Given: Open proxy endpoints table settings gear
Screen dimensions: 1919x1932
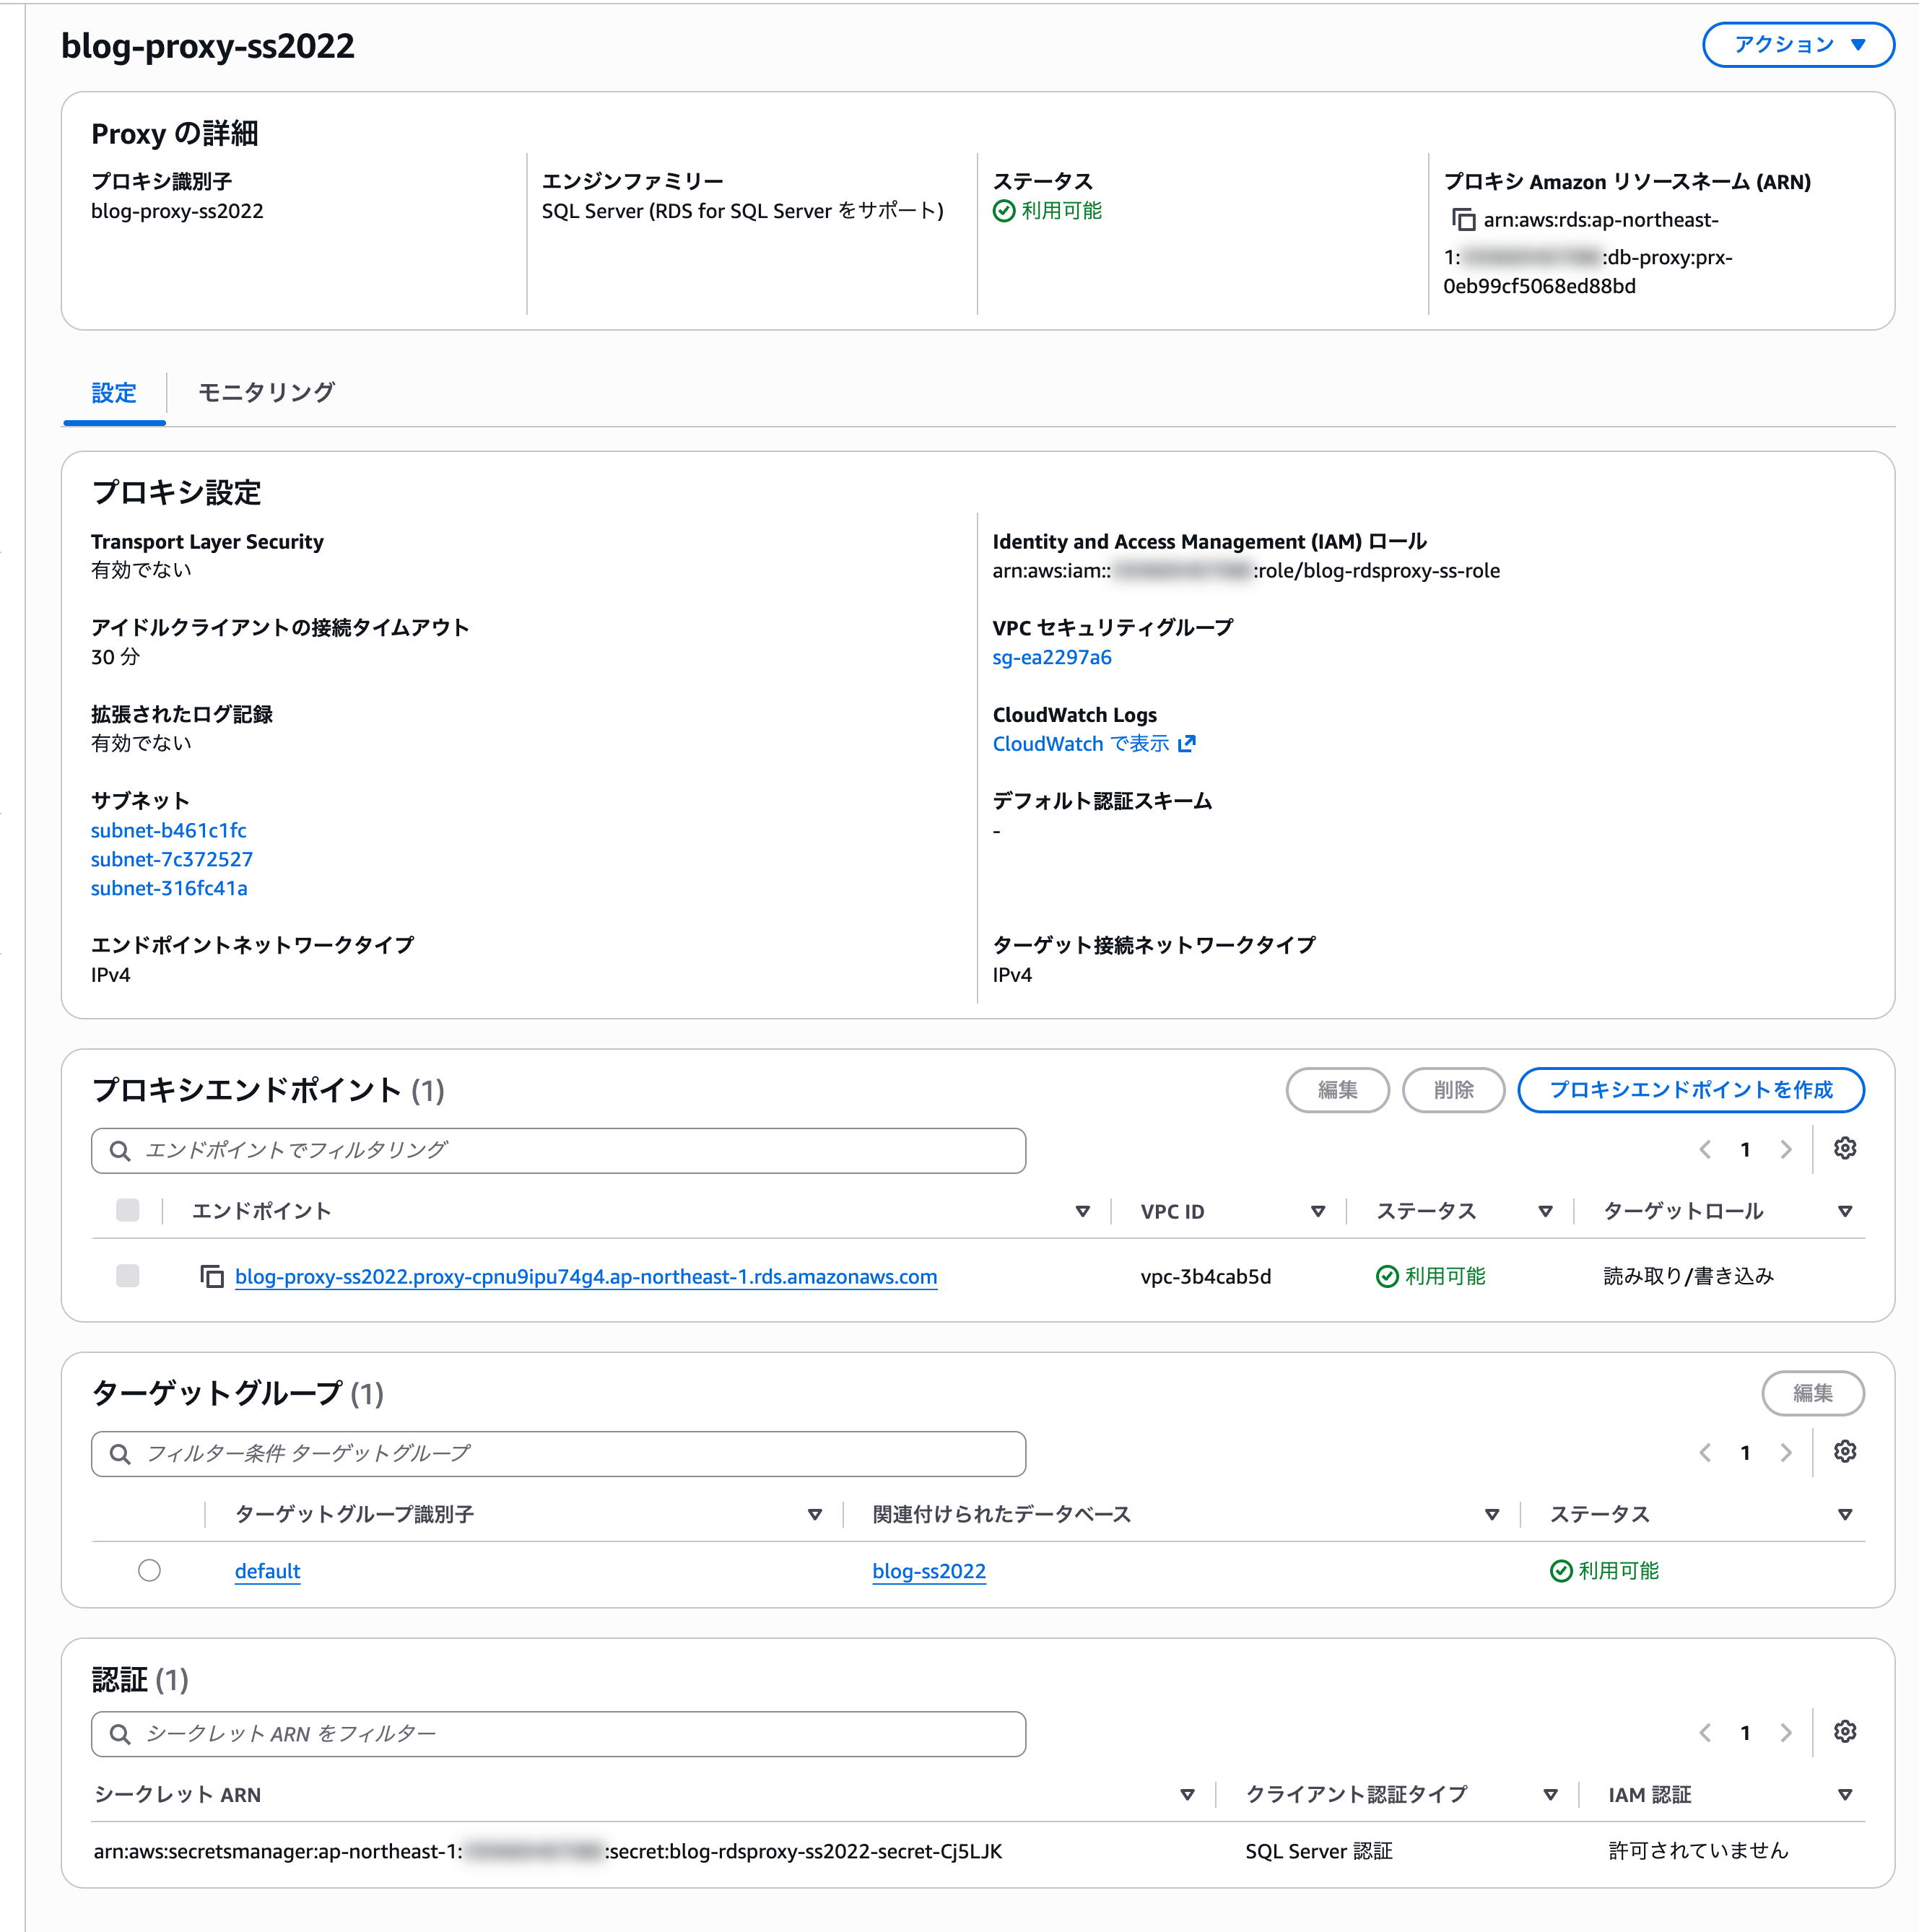Looking at the screenshot, I should pyautogui.click(x=1845, y=1149).
